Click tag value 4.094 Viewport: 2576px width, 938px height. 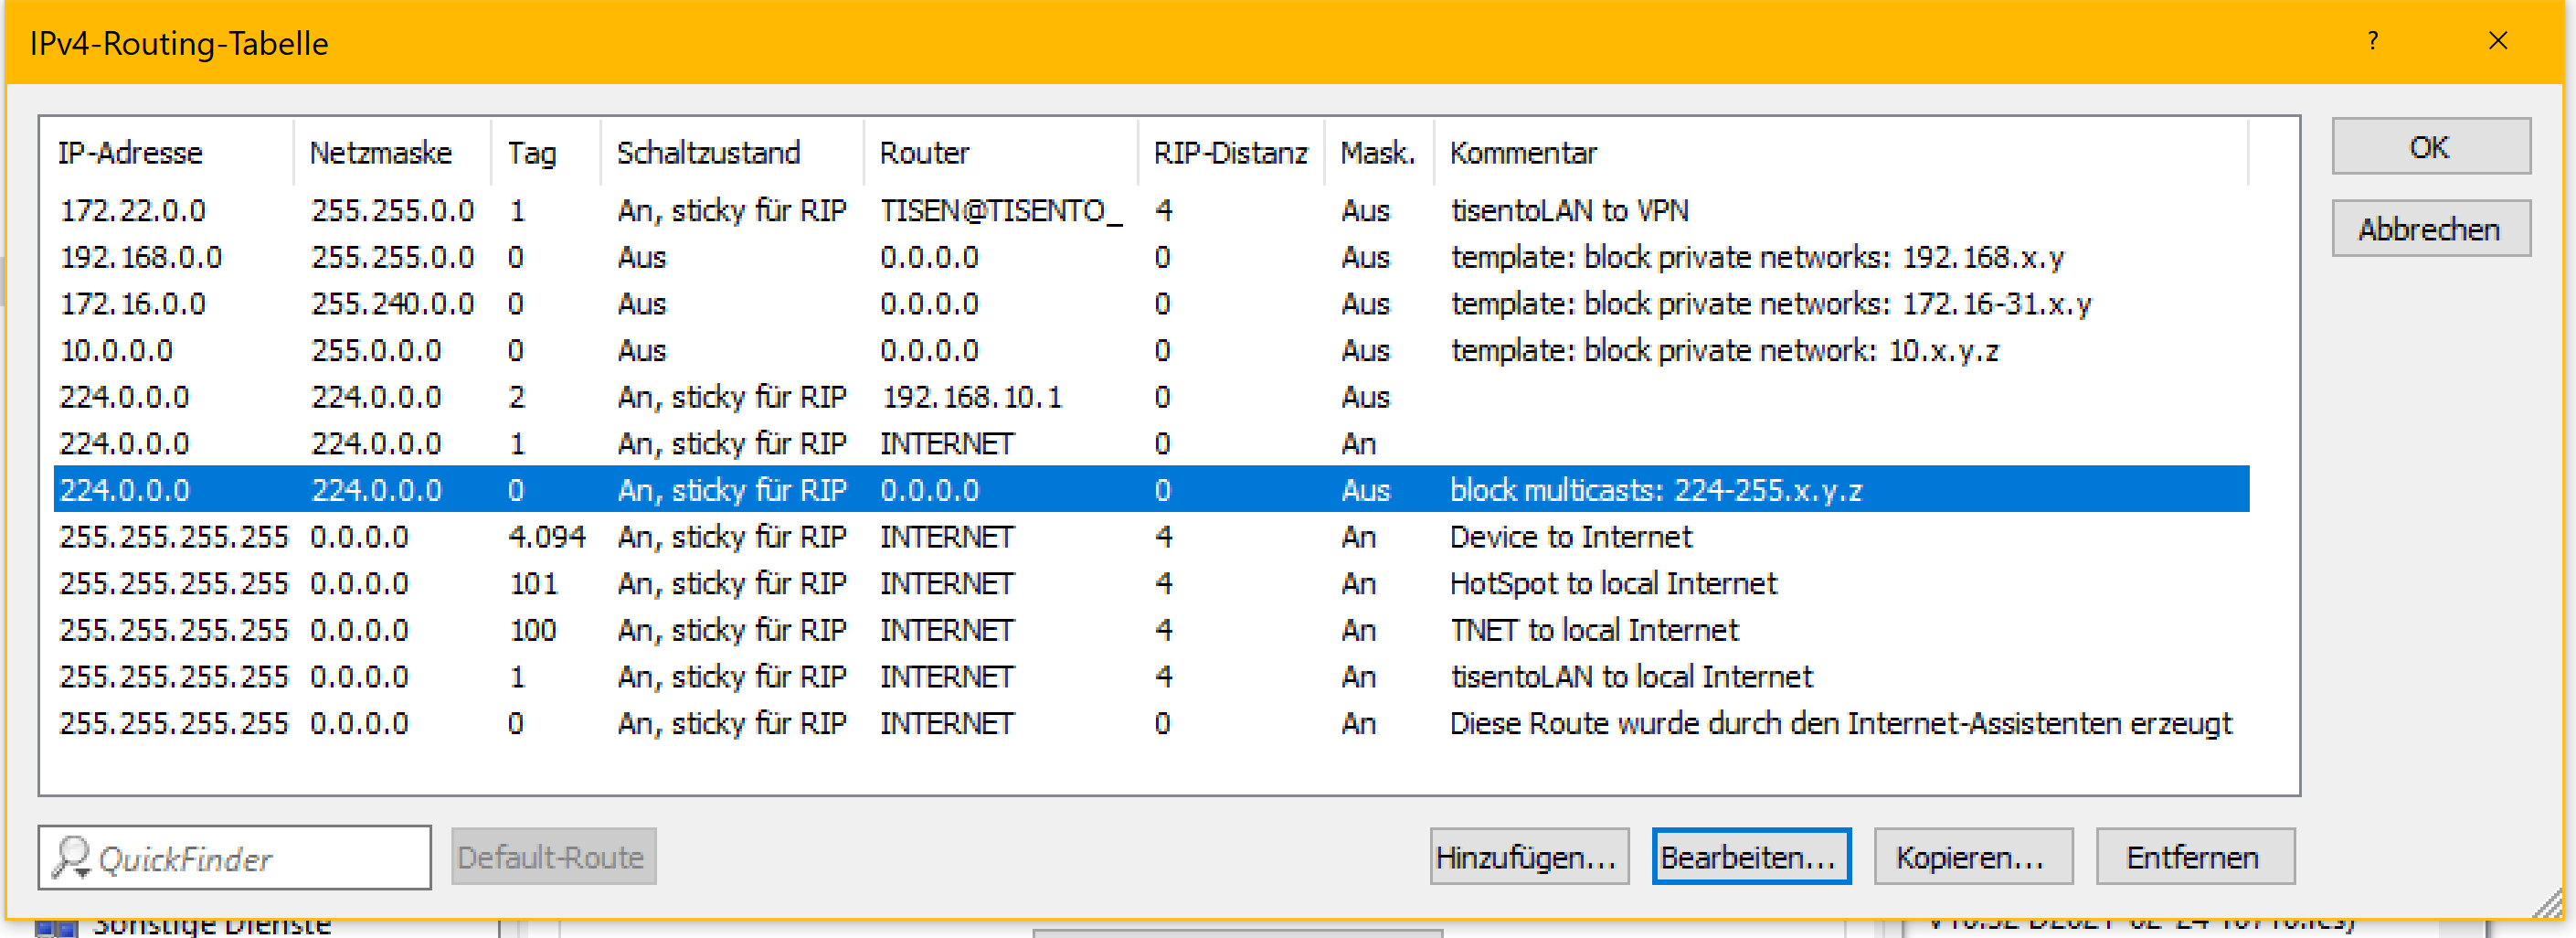click(547, 537)
